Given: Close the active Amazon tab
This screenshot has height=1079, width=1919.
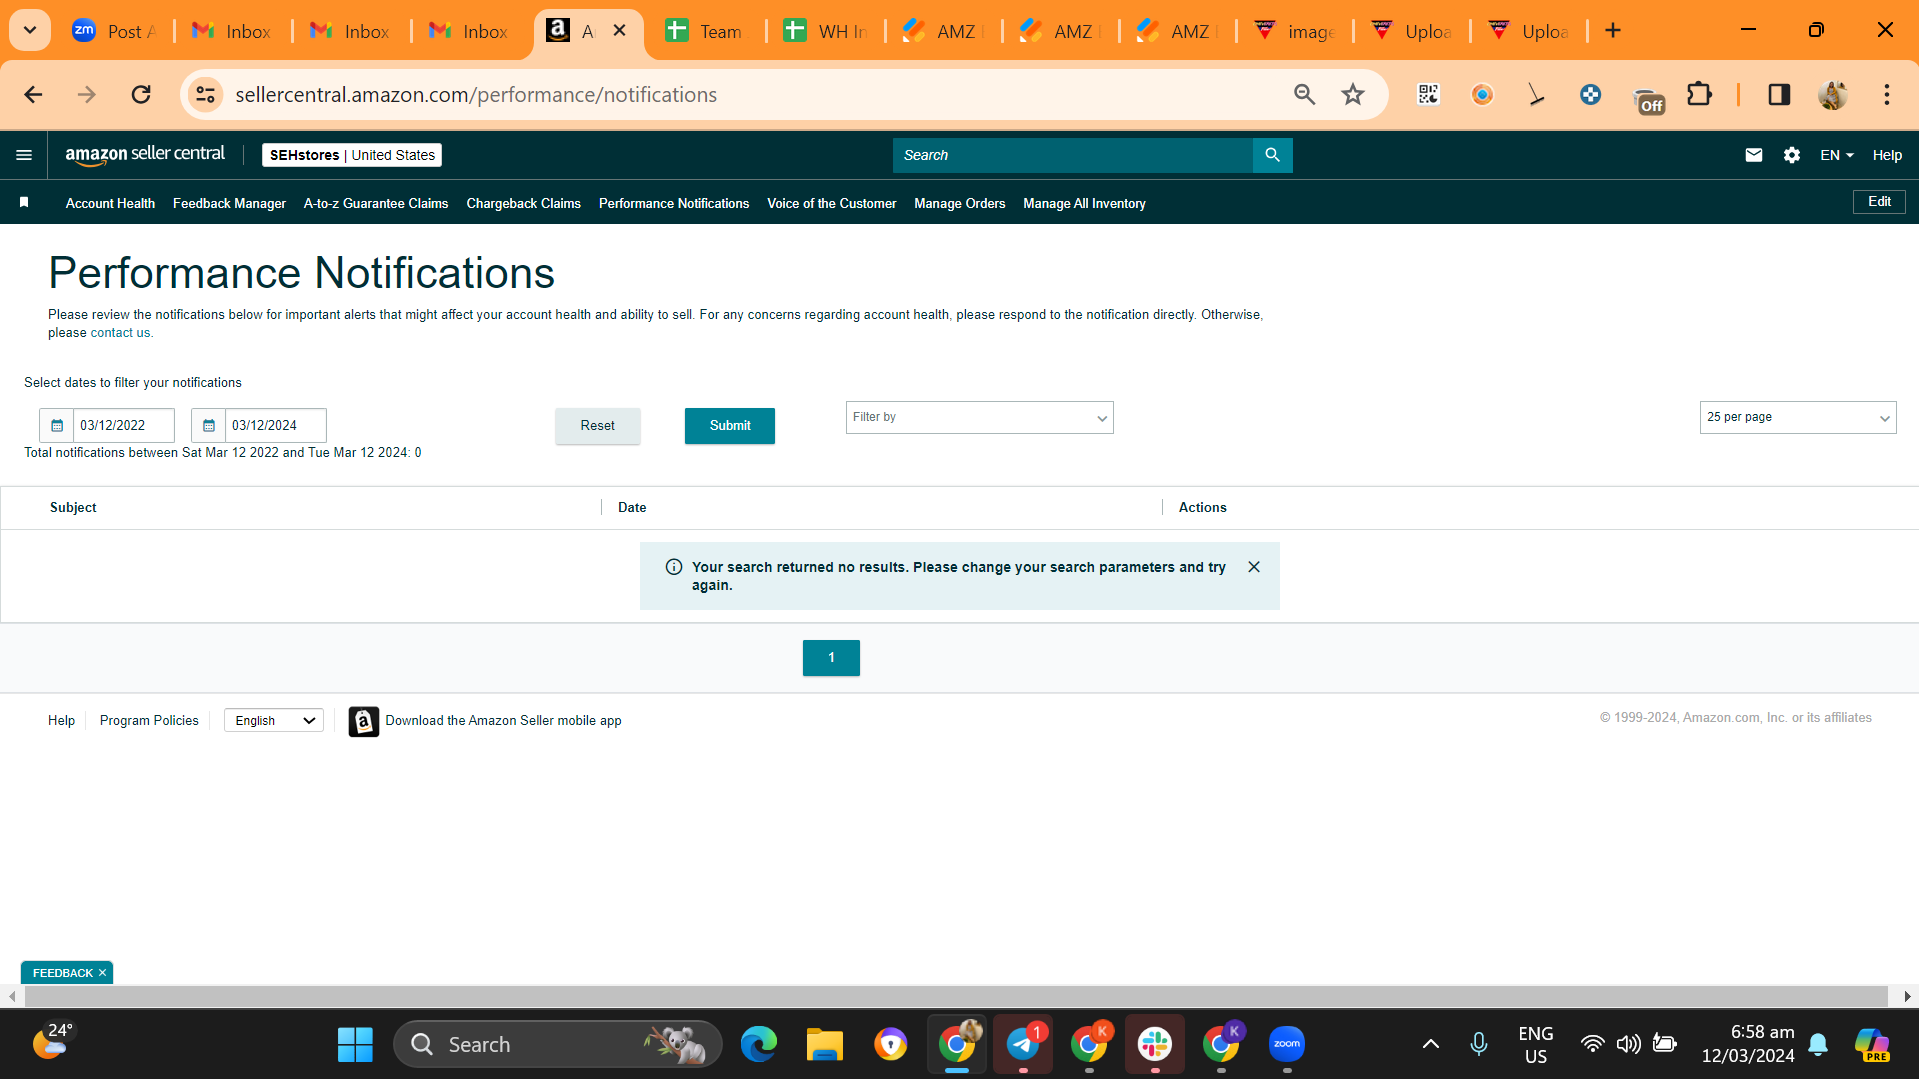Looking at the screenshot, I should click(x=620, y=31).
